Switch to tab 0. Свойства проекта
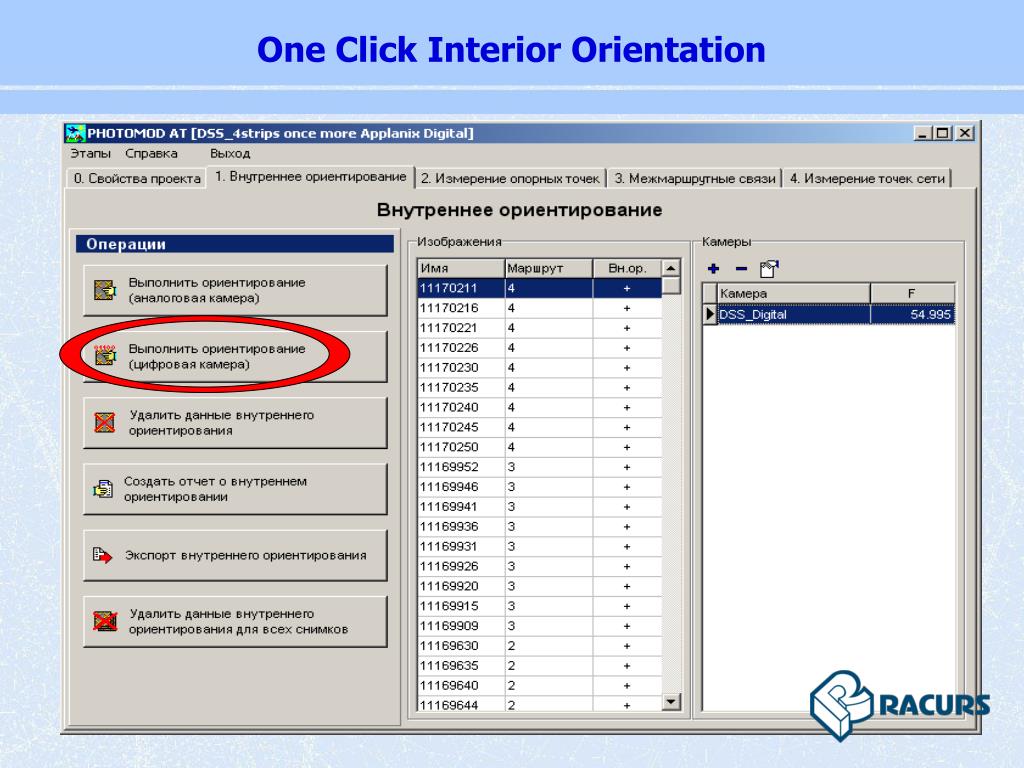The image size is (1024, 768). pyautogui.click(x=136, y=178)
